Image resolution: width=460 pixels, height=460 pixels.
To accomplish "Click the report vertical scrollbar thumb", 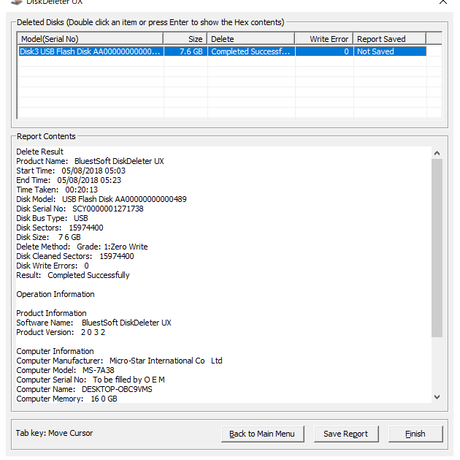I will 437,248.
